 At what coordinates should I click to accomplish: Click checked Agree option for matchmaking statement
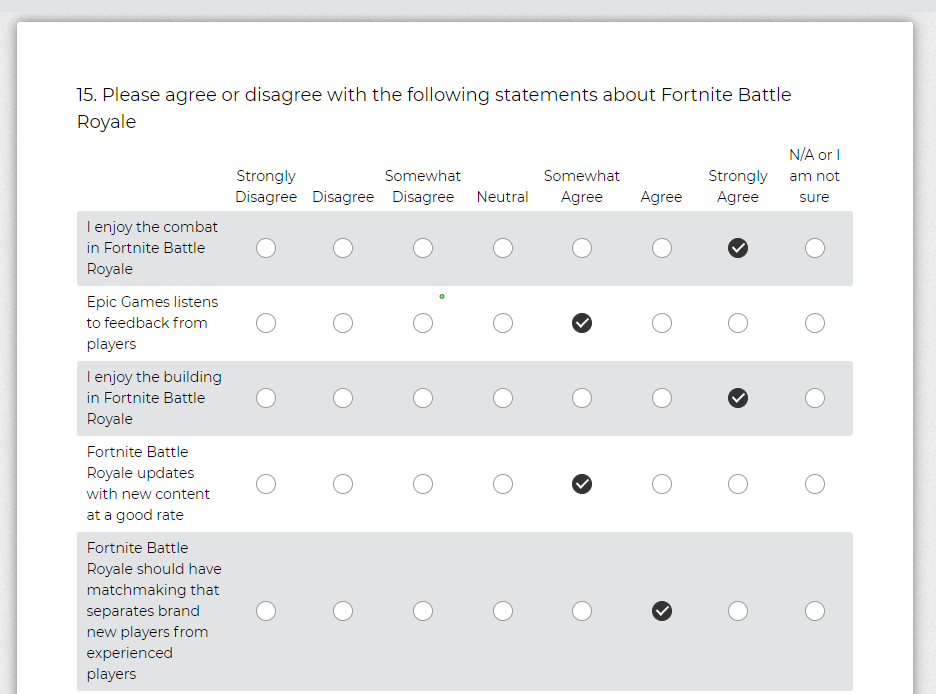click(x=662, y=611)
